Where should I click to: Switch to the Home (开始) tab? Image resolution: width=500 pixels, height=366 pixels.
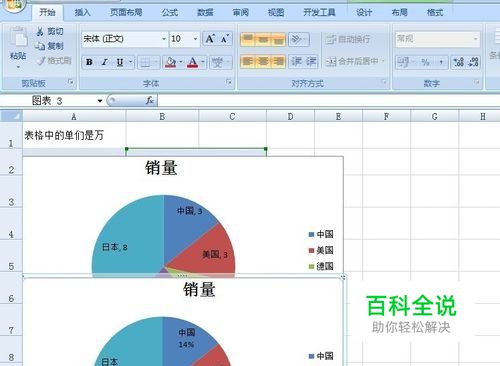click(x=47, y=12)
